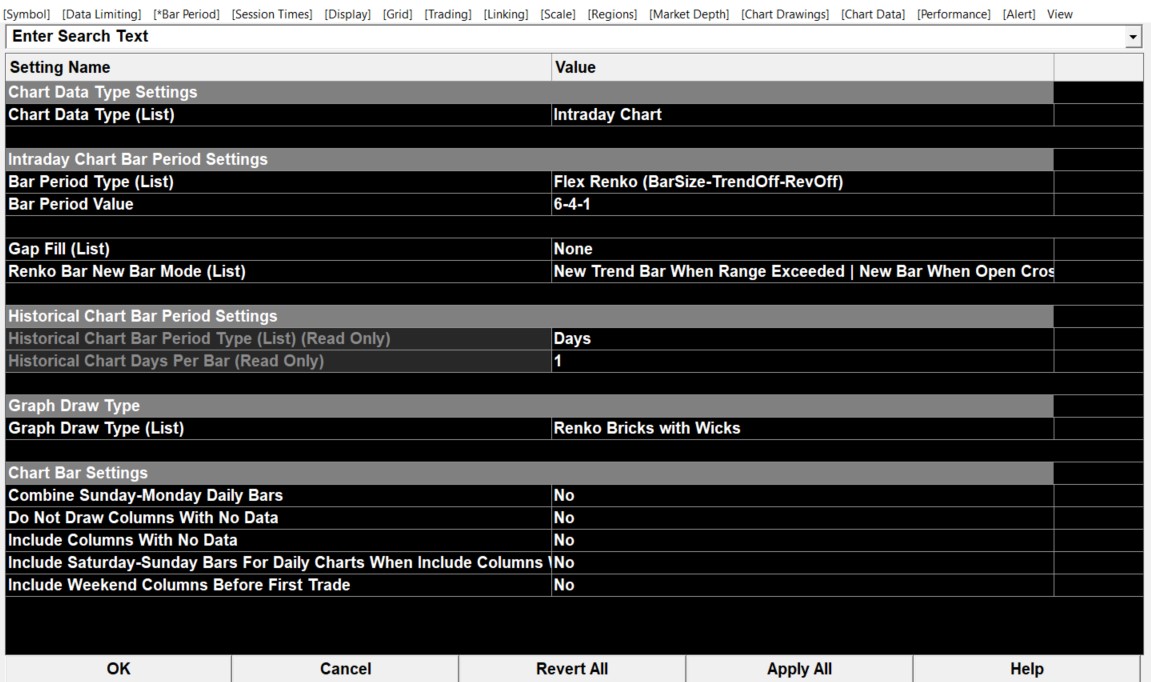Screen dimensions: 1151x682
Task: Open the [Linking] tab
Action: [x=506, y=14]
